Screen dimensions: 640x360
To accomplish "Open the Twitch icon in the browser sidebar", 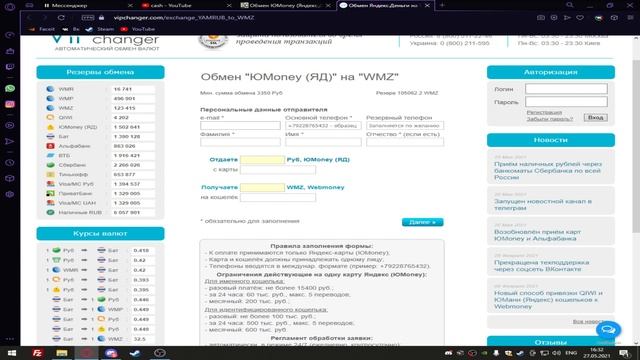I will pos(10,67).
